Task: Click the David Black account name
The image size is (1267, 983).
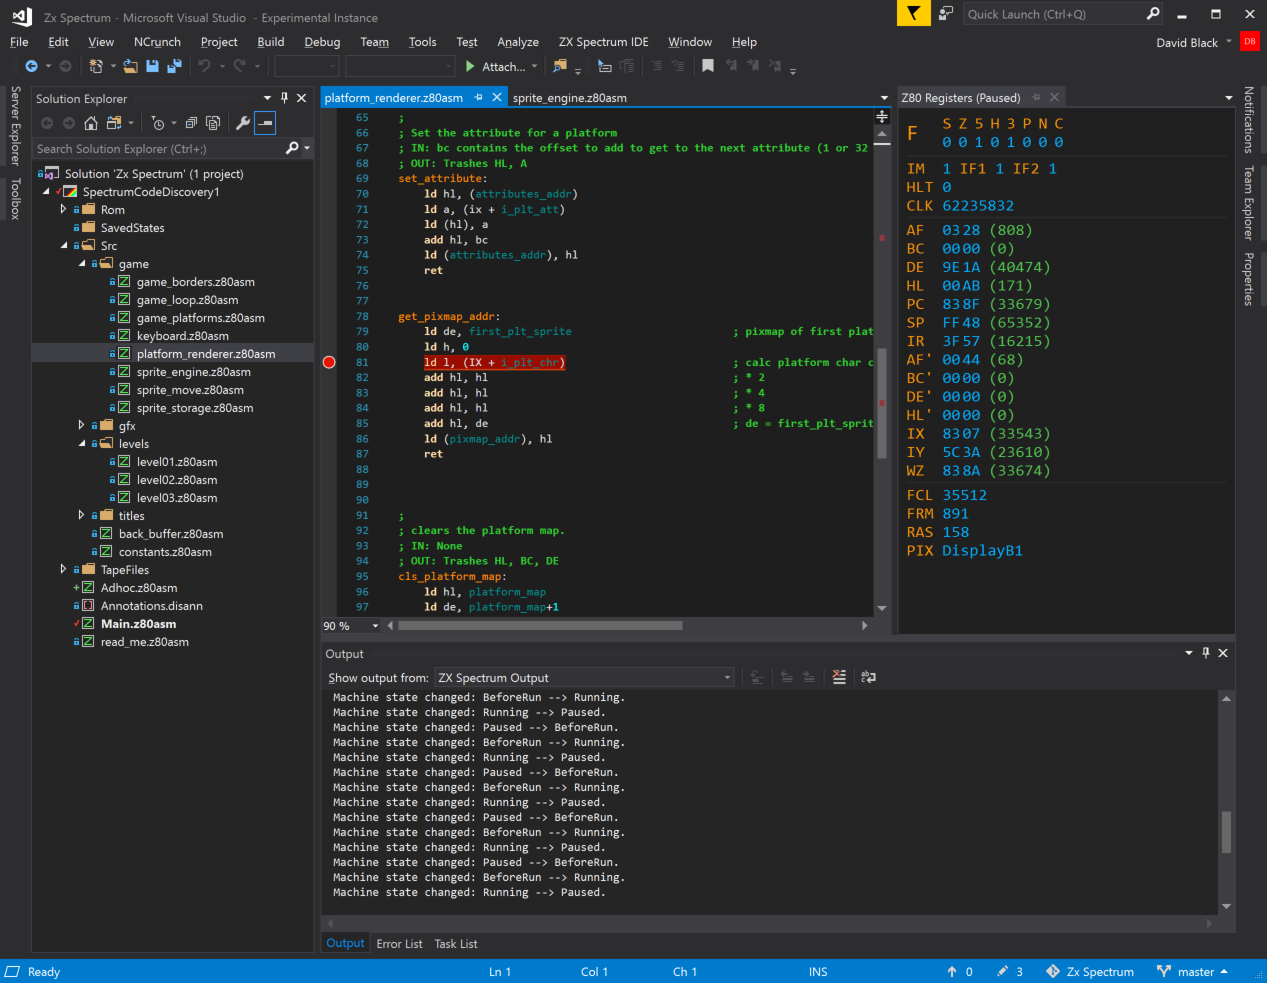Action: pyautogui.click(x=1187, y=42)
